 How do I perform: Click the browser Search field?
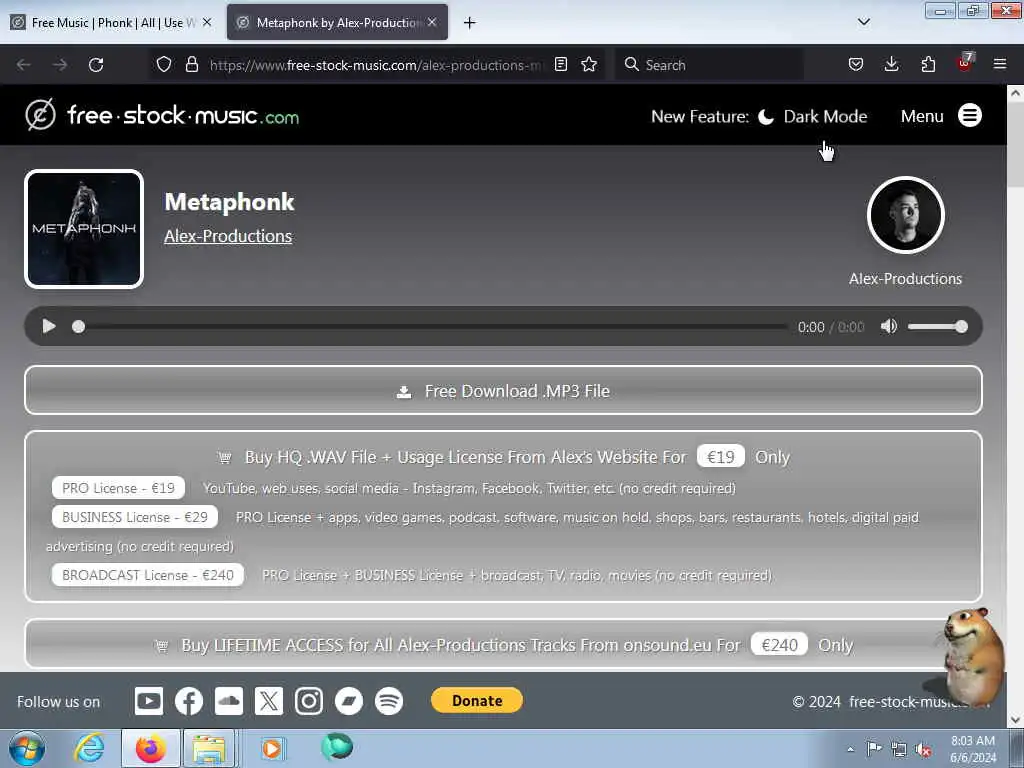[x=709, y=65]
